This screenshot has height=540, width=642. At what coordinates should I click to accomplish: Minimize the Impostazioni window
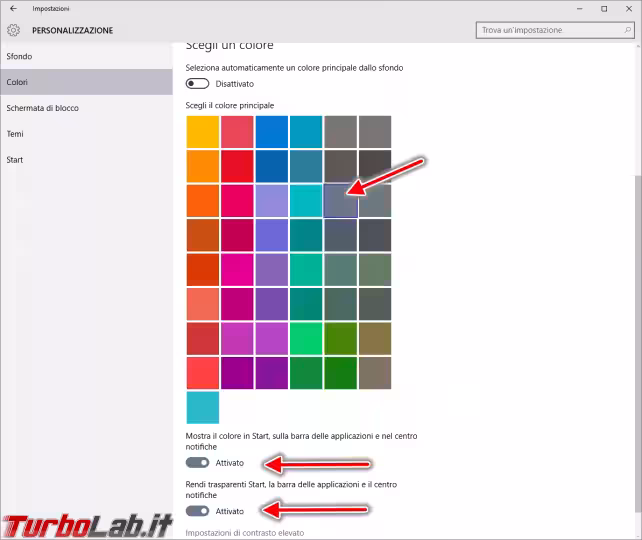tap(579, 9)
